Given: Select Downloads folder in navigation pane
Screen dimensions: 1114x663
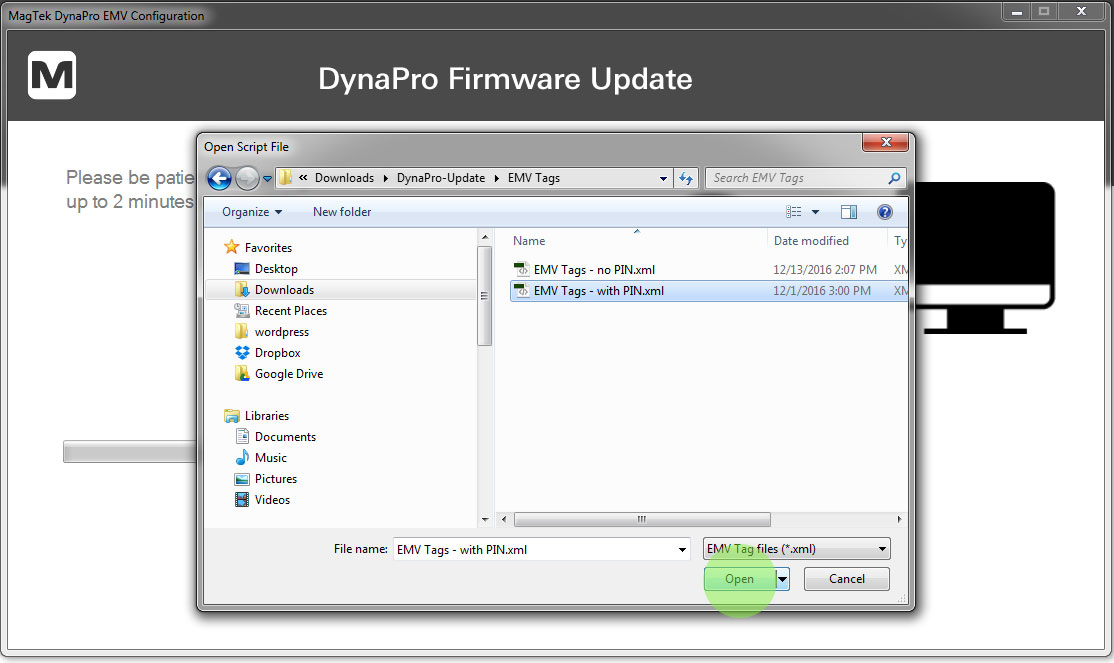Looking at the screenshot, I should pyautogui.click(x=284, y=289).
